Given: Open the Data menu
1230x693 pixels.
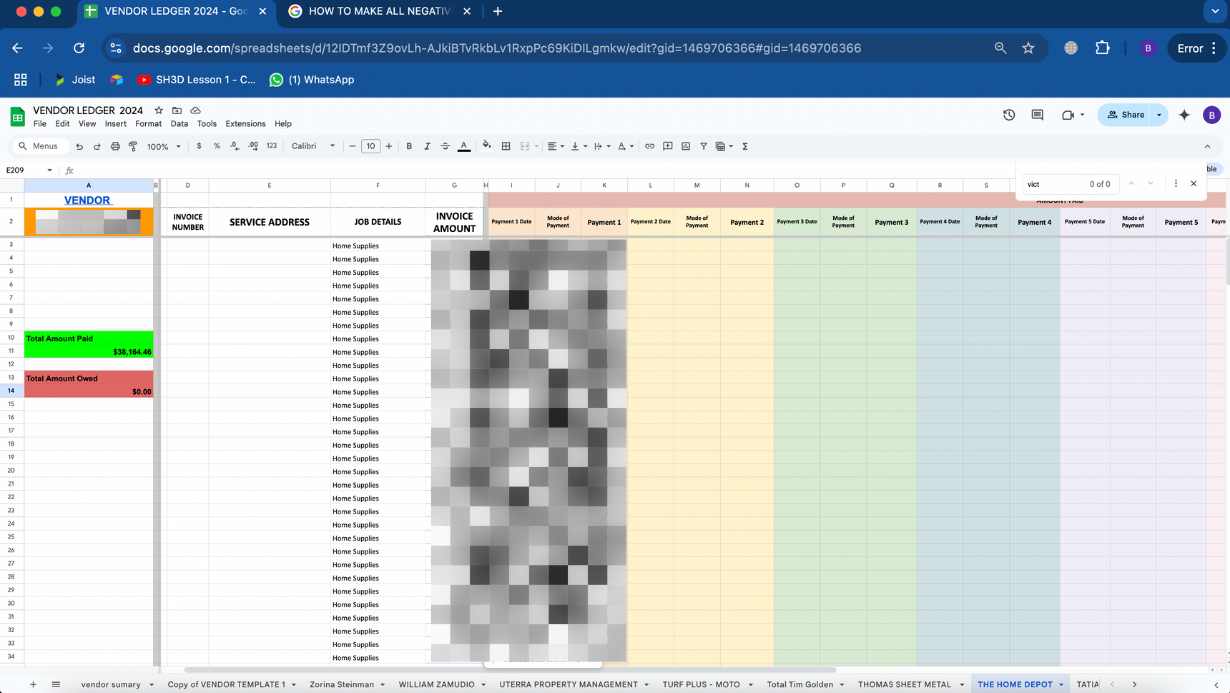Looking at the screenshot, I should pos(179,124).
